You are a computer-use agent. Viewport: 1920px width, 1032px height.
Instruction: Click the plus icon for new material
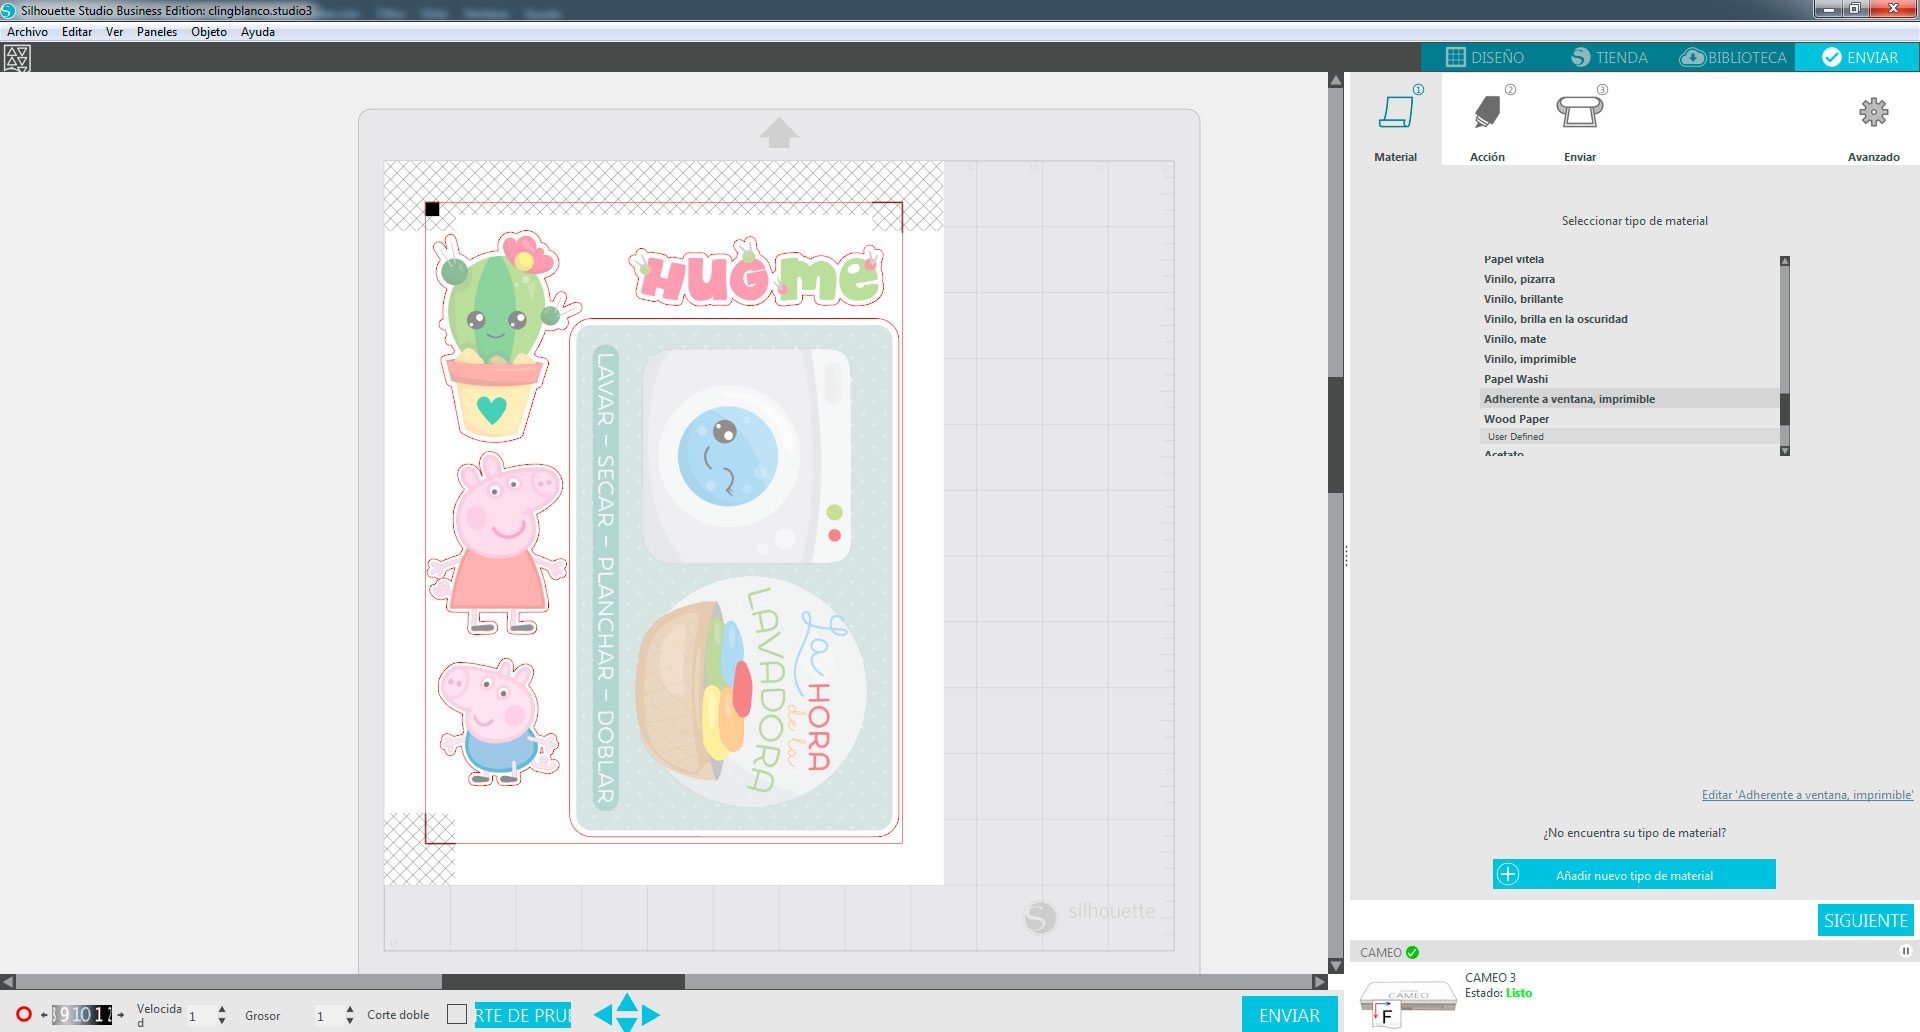click(1508, 874)
